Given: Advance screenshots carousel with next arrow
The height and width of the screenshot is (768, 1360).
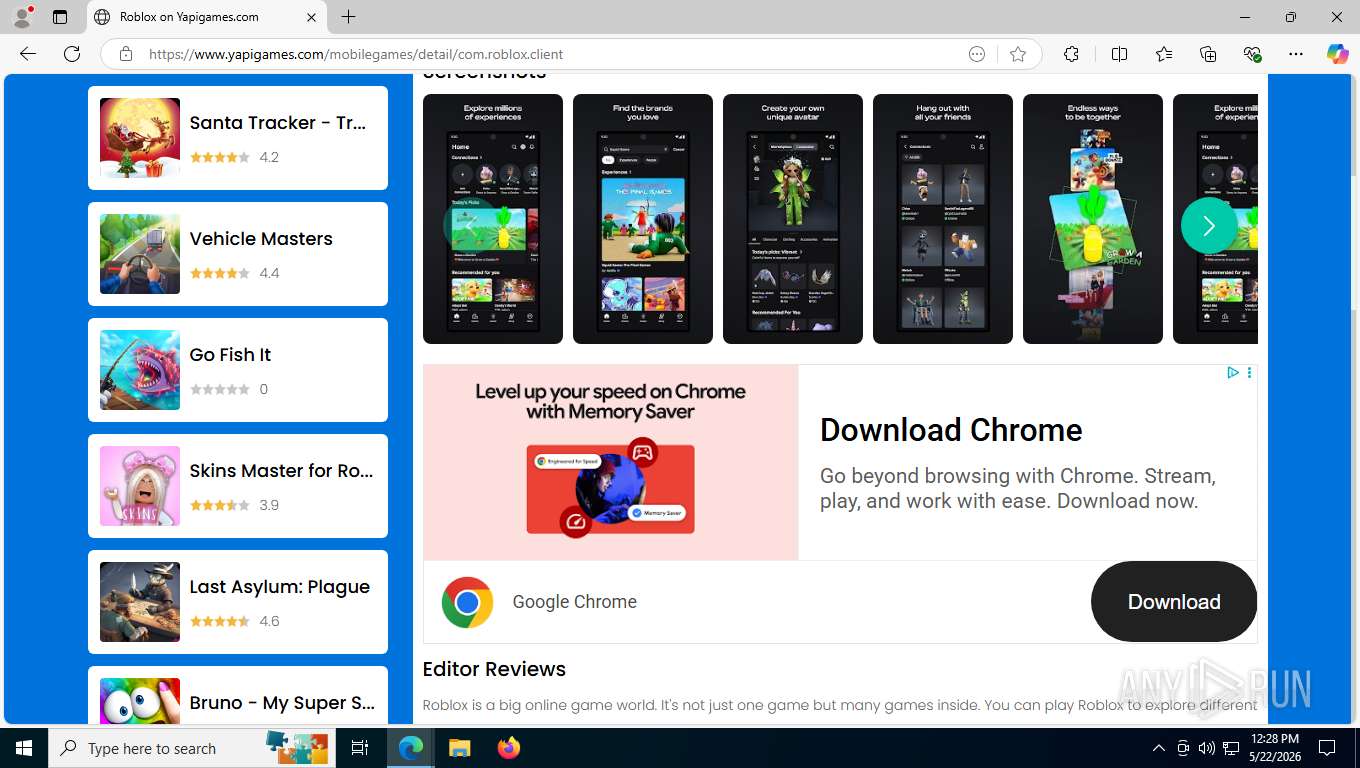Looking at the screenshot, I should pos(1209,225).
